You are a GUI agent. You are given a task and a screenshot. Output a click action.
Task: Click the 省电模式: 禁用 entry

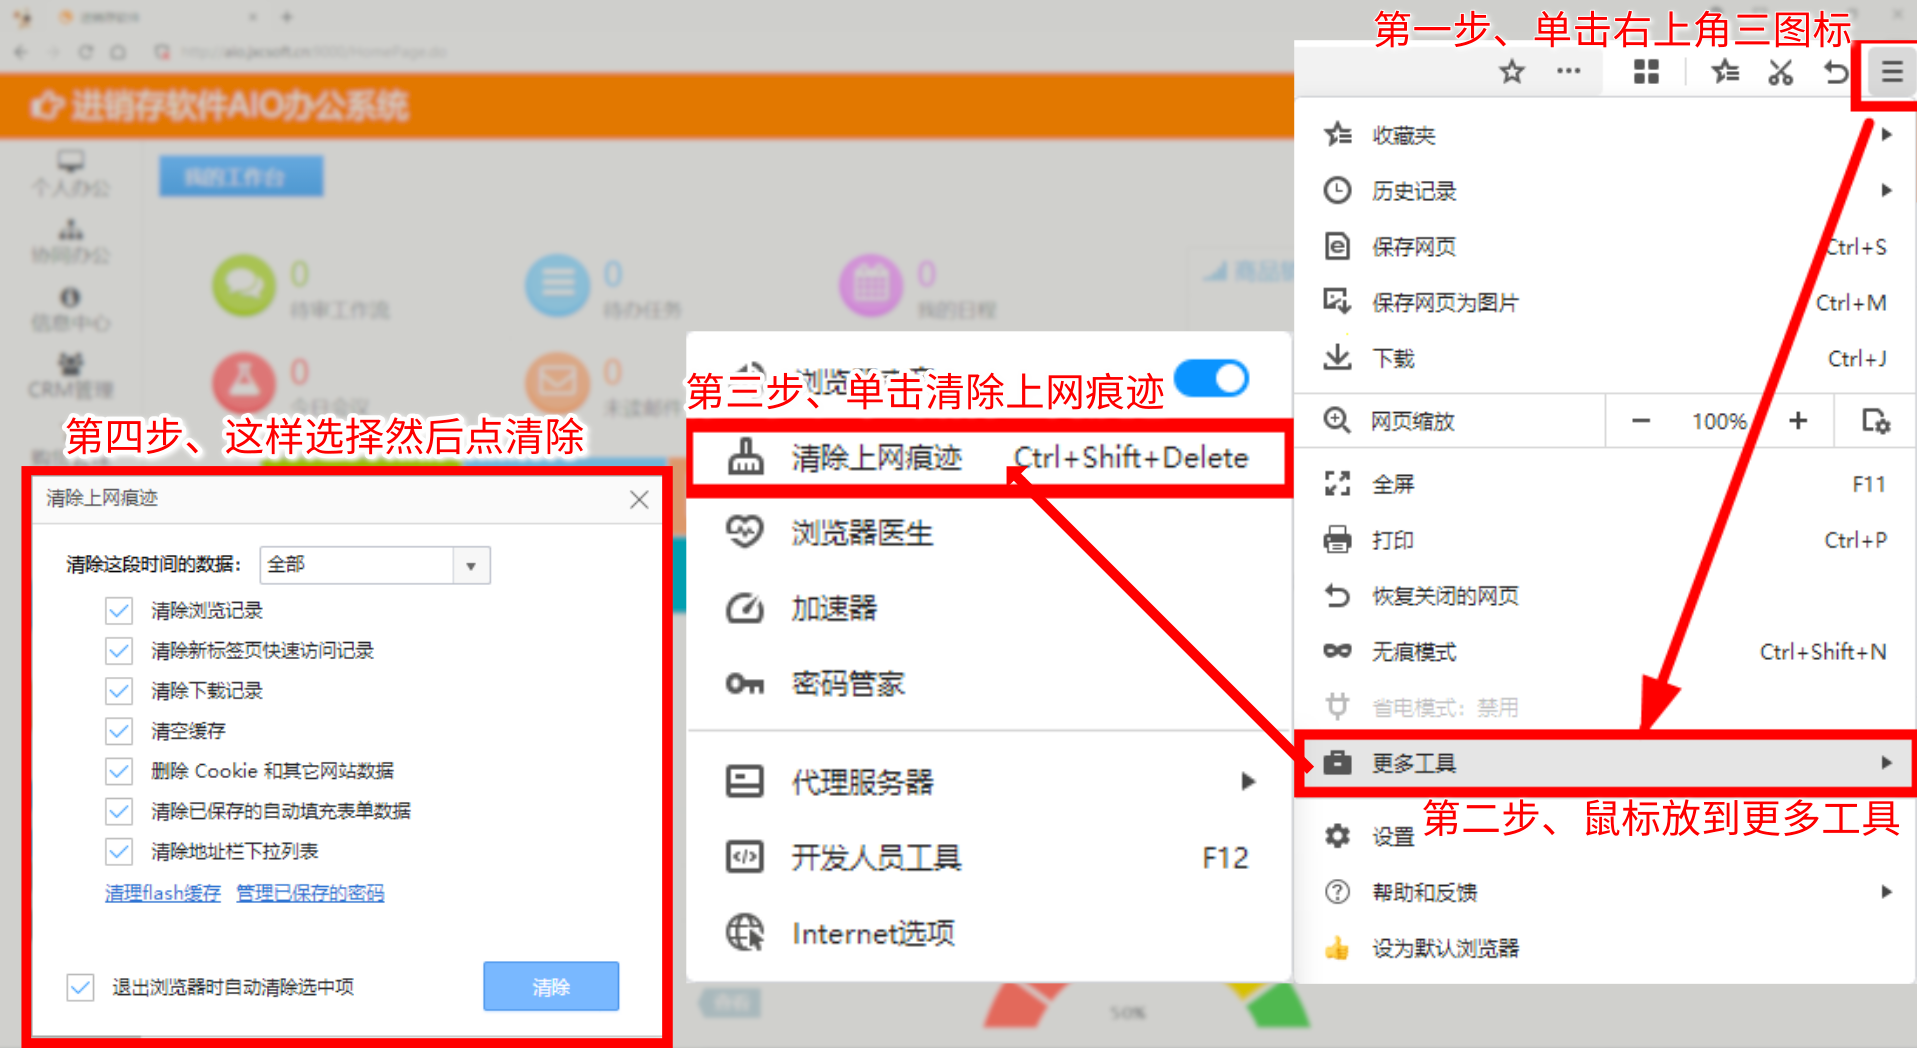click(x=1605, y=707)
